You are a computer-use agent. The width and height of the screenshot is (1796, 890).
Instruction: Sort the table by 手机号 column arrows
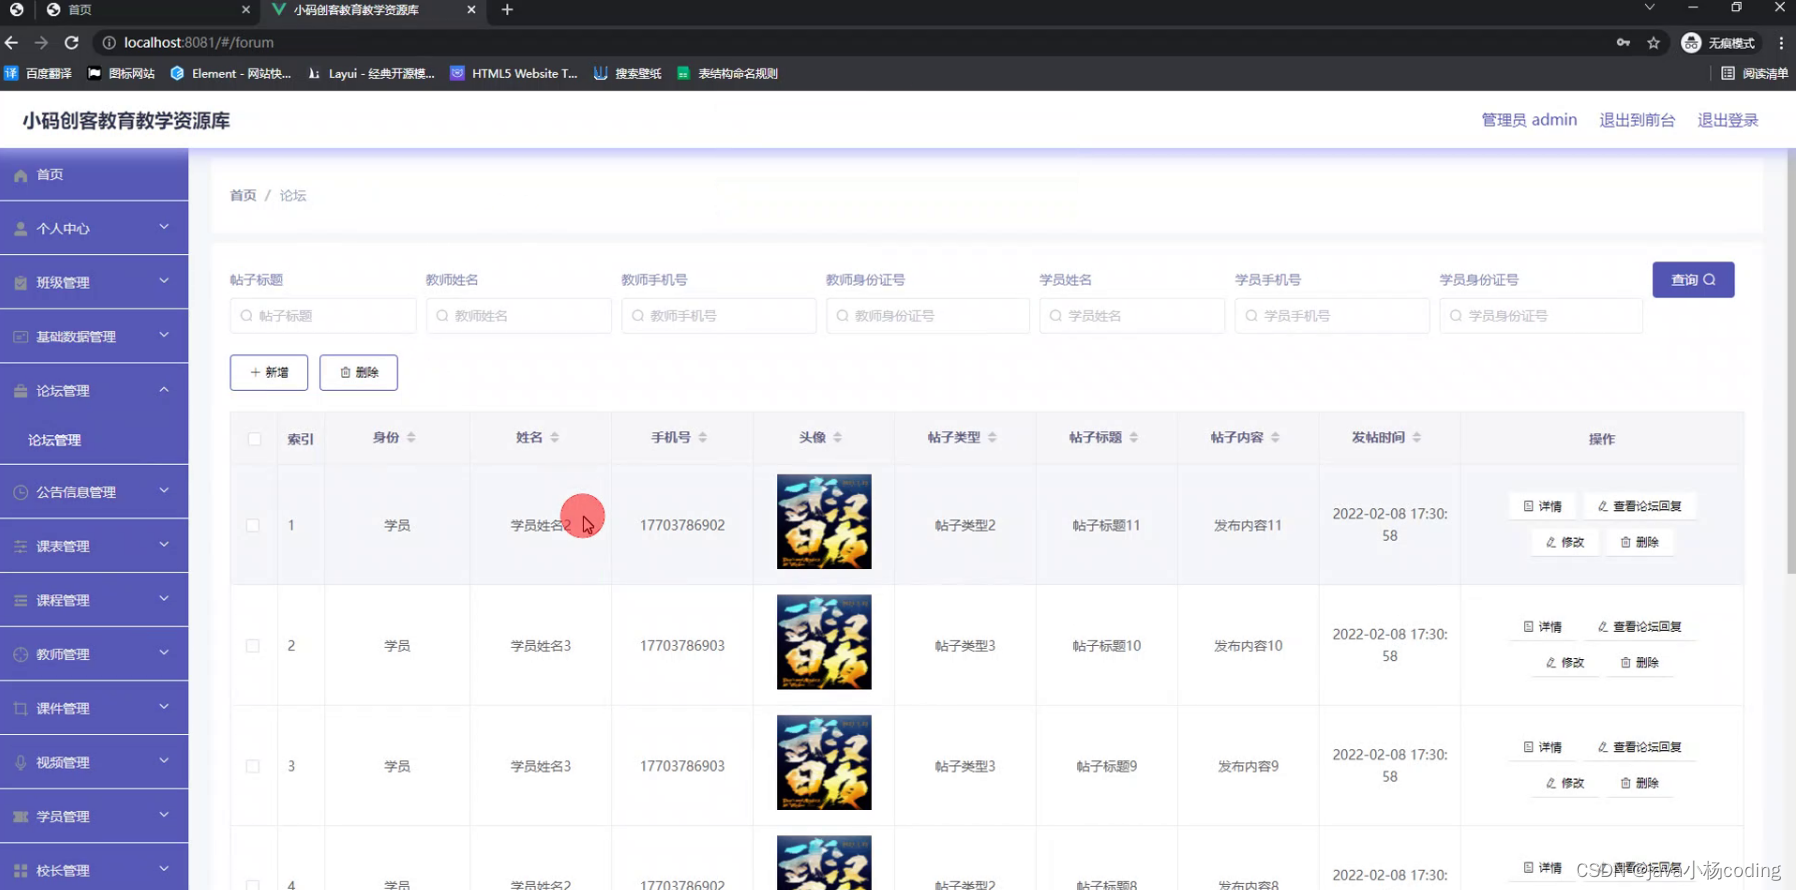point(703,437)
